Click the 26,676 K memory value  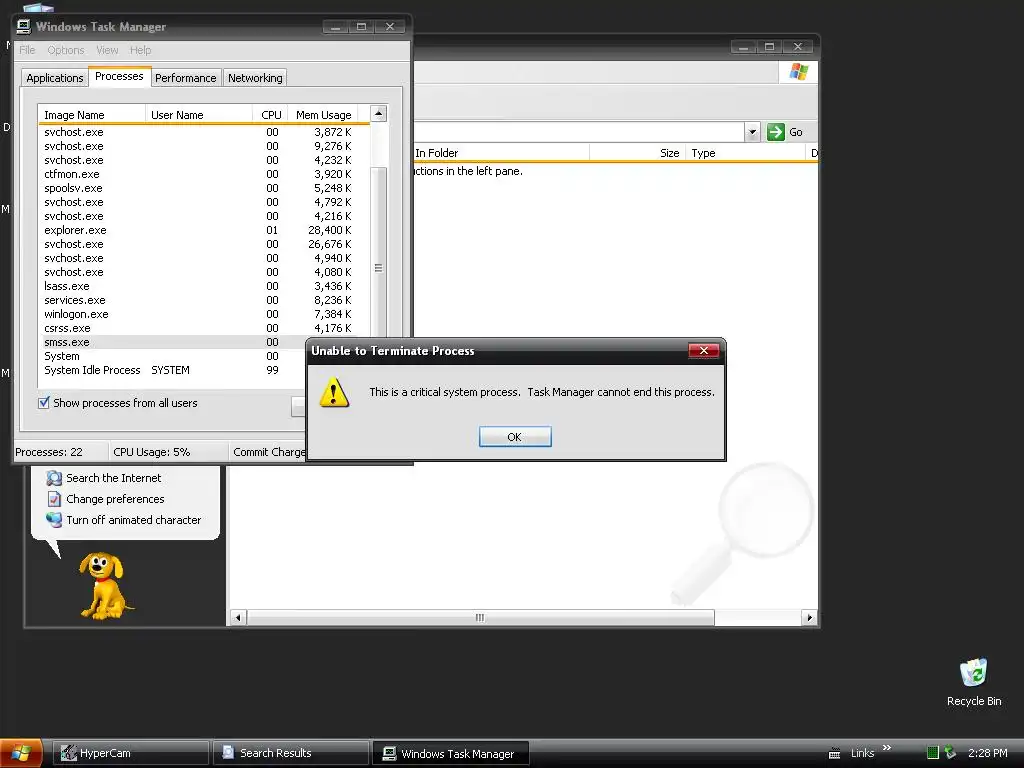tap(330, 244)
